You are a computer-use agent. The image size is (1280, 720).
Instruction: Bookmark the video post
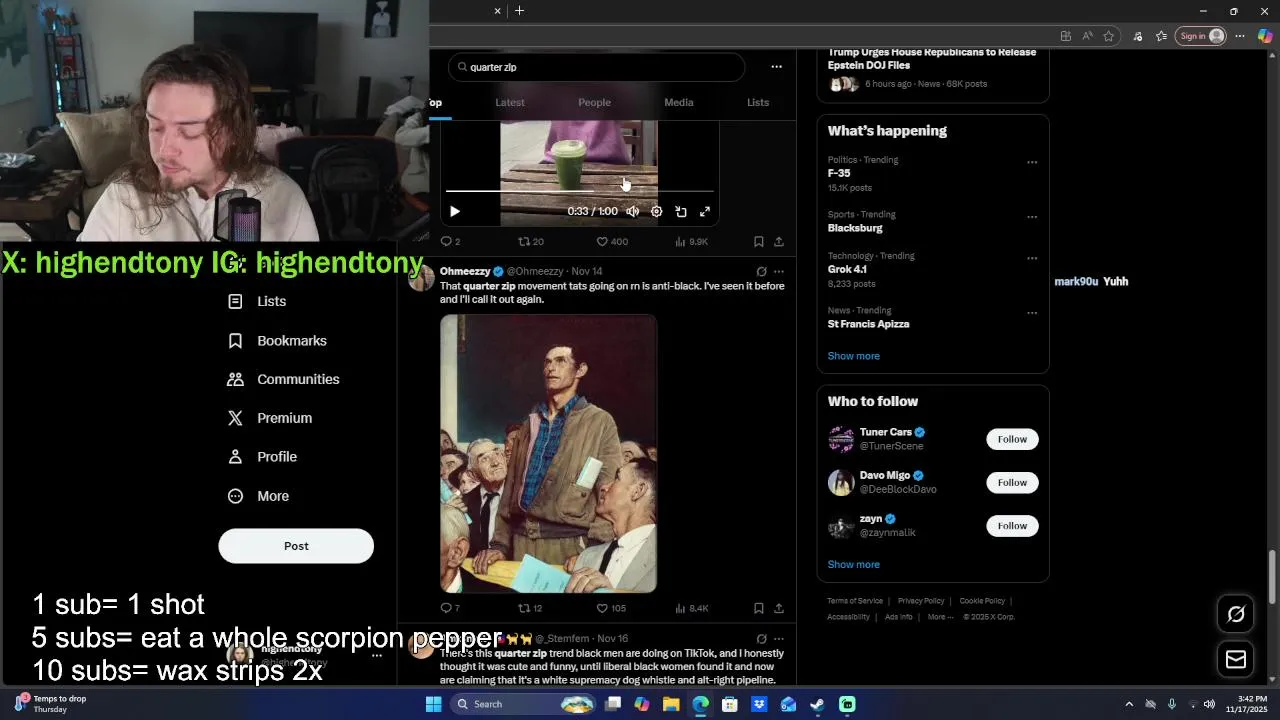(x=759, y=241)
